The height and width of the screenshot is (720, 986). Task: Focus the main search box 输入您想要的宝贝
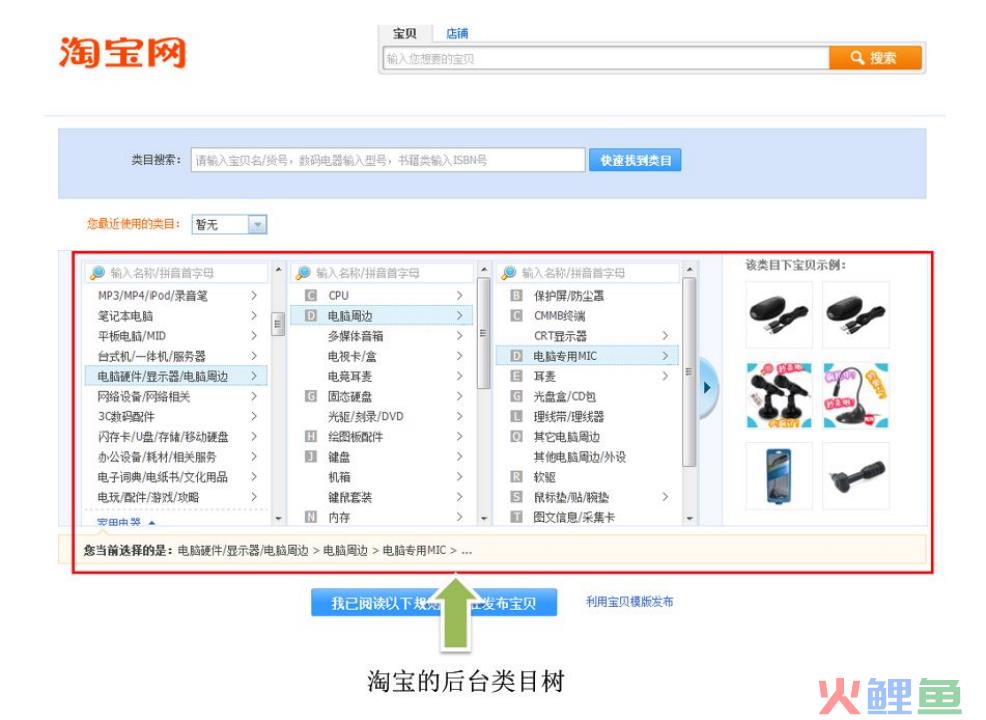(x=606, y=58)
